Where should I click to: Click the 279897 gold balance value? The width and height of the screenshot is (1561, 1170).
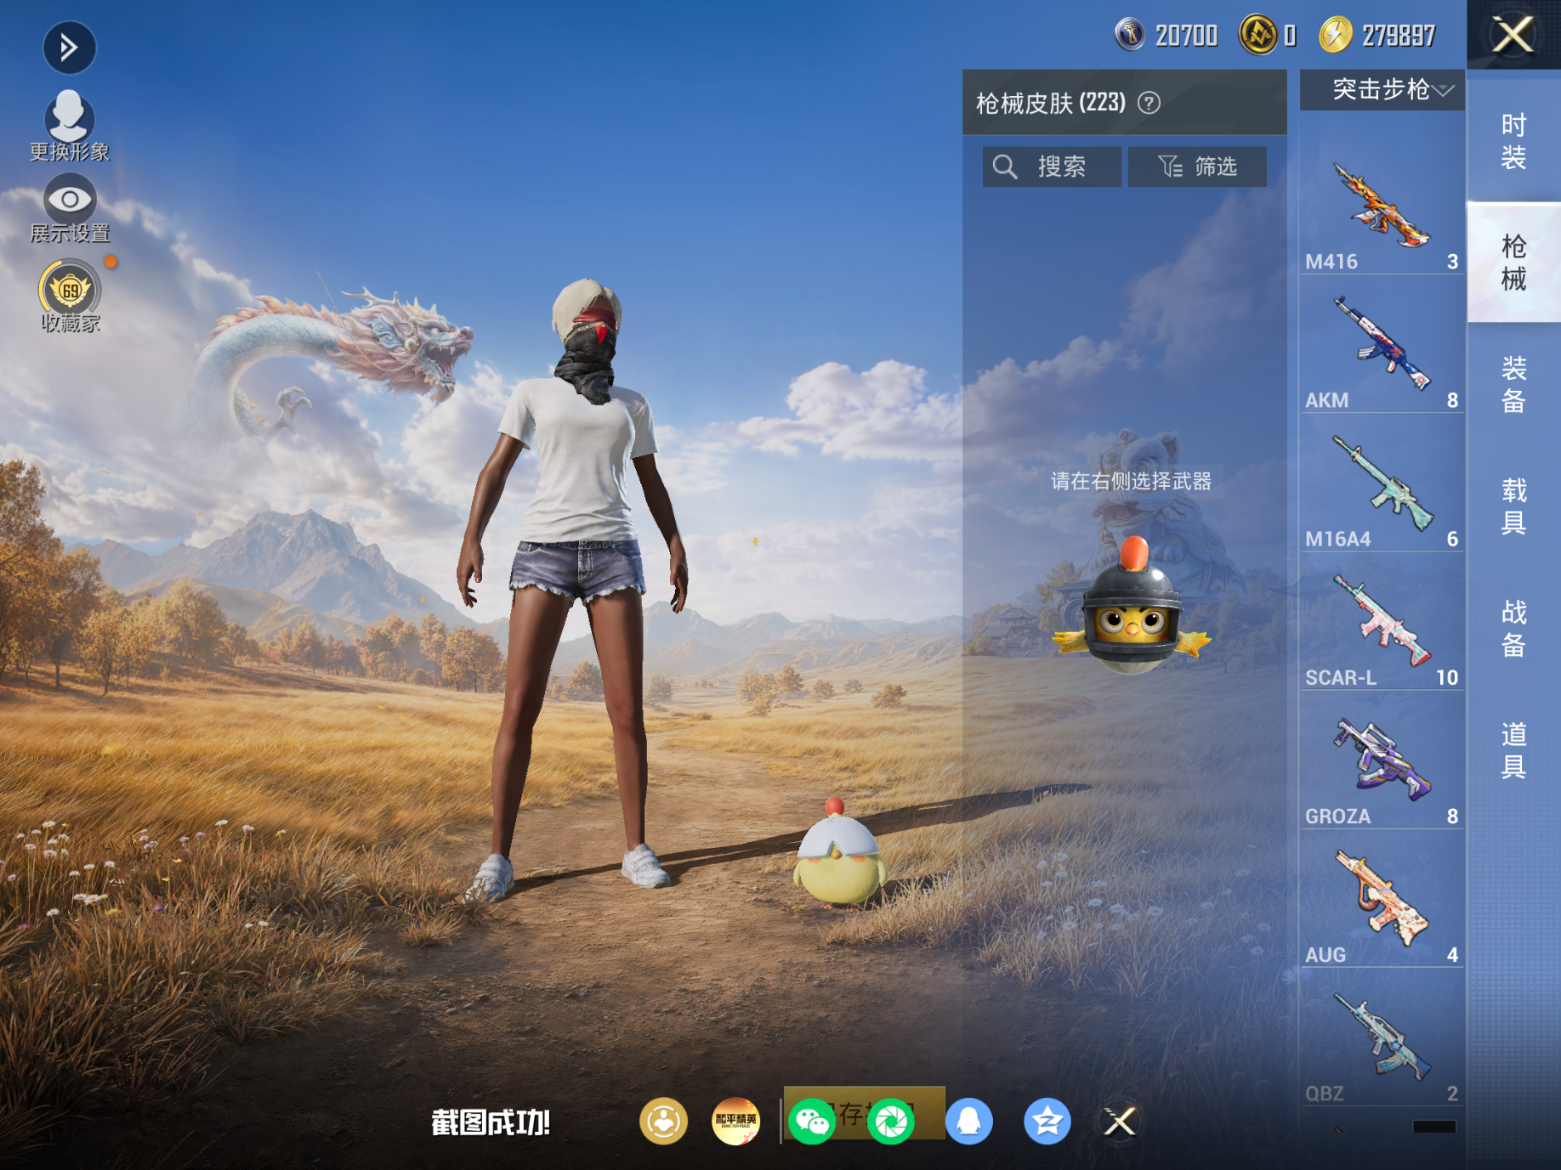click(x=1398, y=36)
